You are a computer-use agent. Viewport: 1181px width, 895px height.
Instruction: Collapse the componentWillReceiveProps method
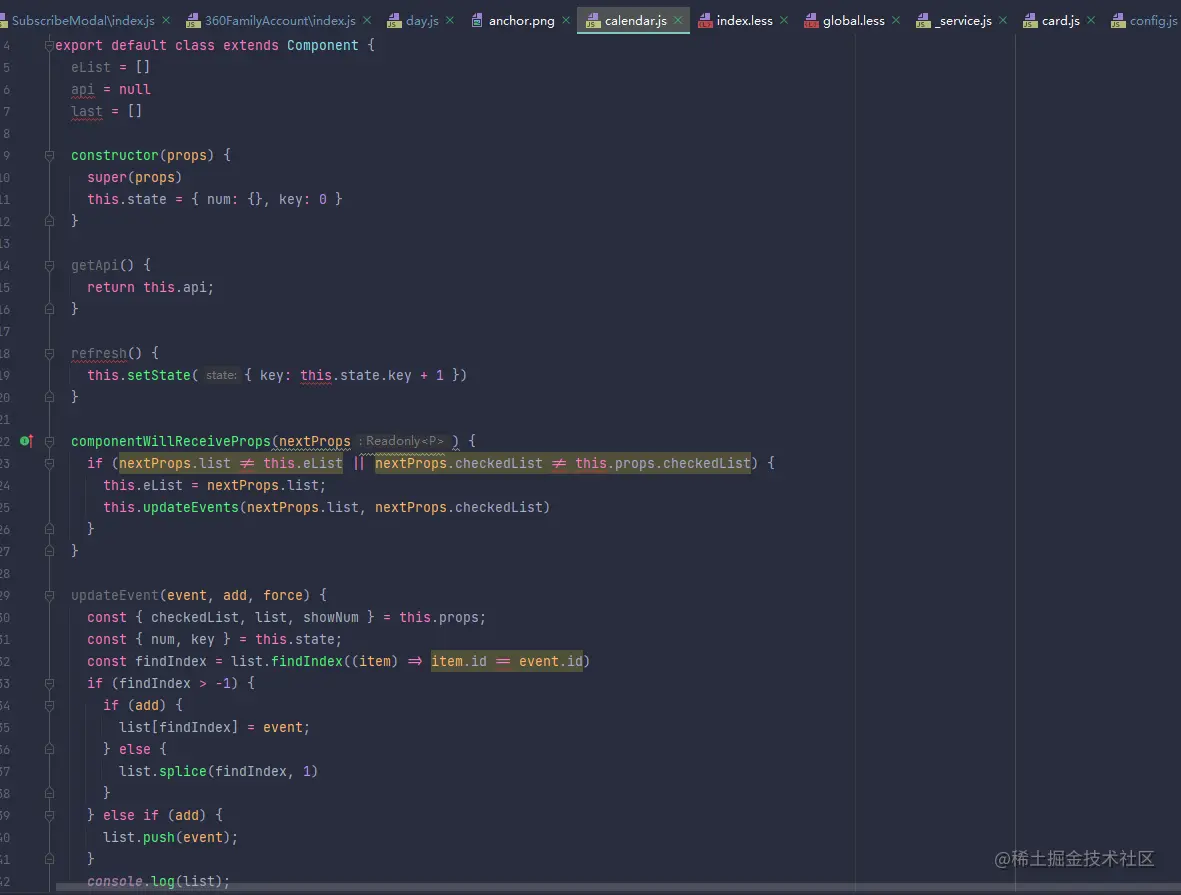click(x=49, y=441)
